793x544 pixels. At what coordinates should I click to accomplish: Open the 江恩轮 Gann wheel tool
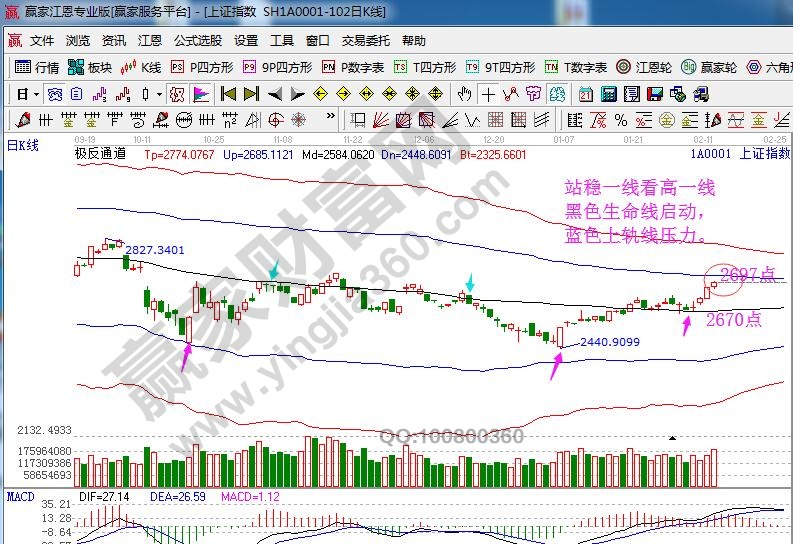coord(648,67)
